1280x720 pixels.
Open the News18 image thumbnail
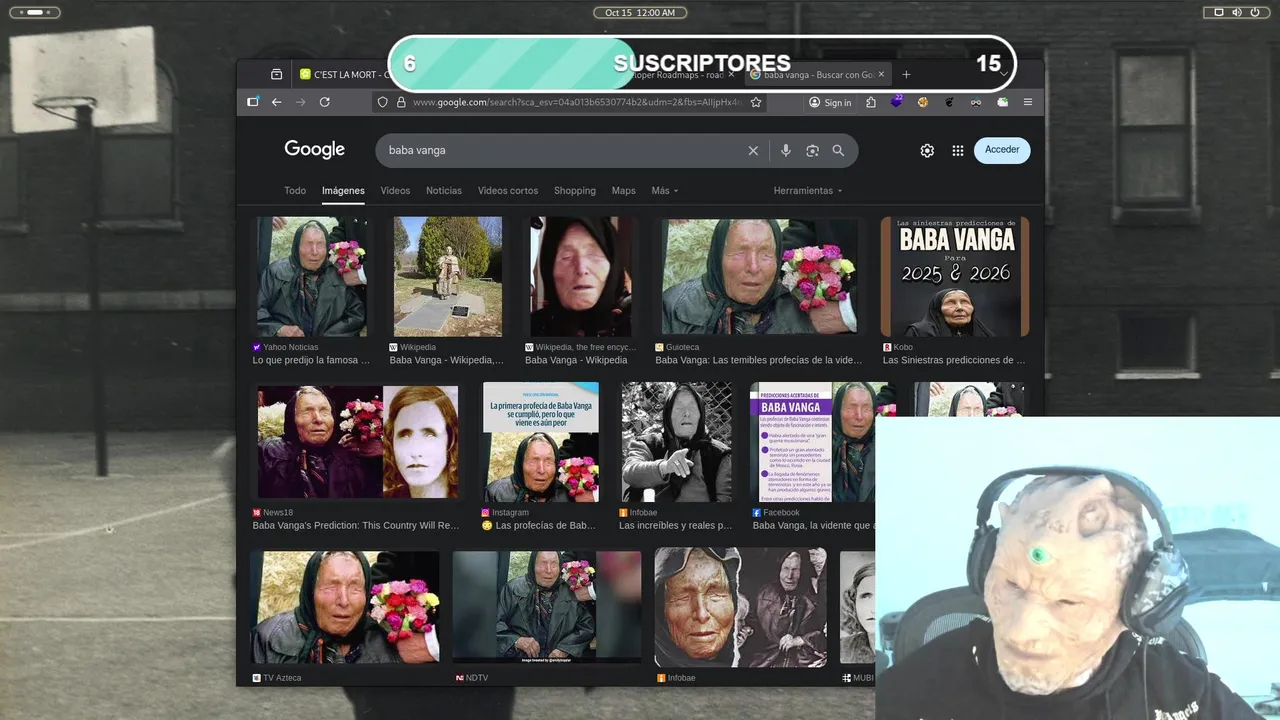tap(357, 442)
